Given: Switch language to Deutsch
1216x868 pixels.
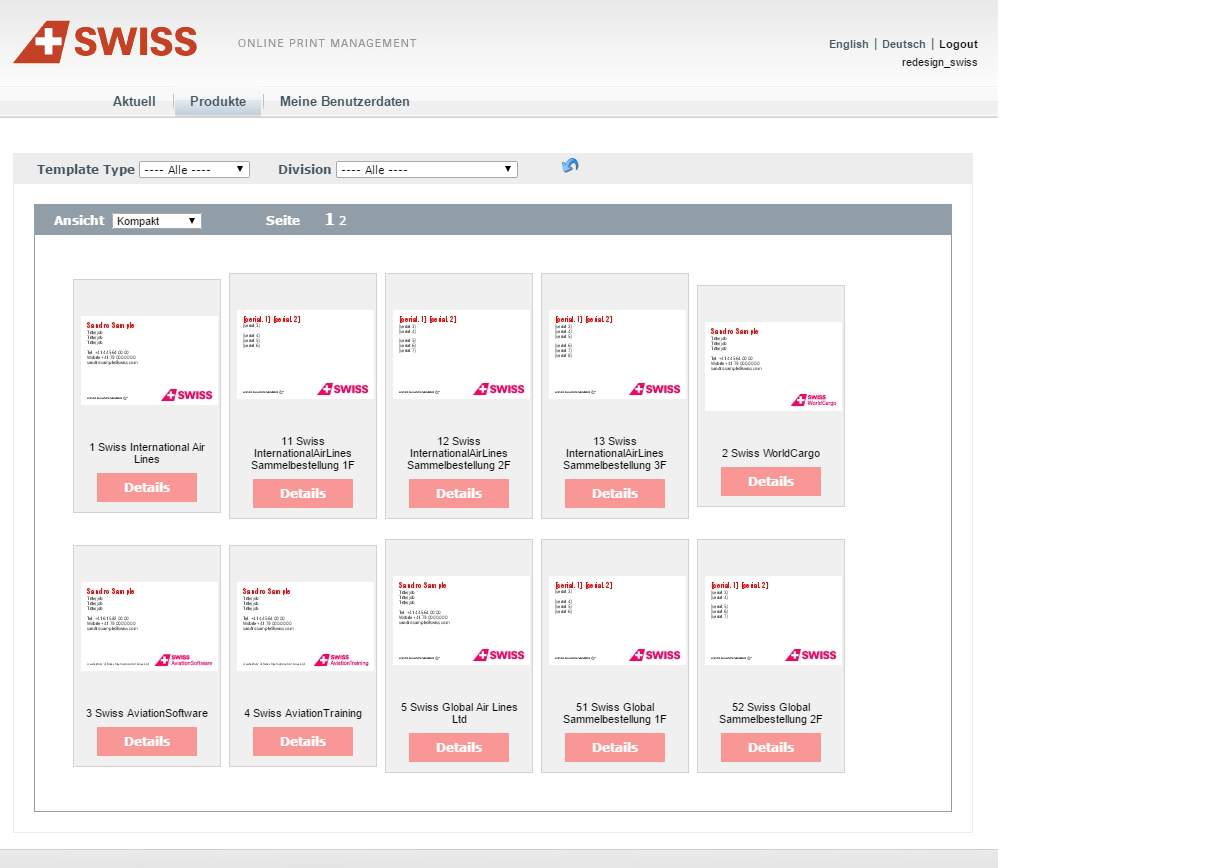Looking at the screenshot, I should 904,44.
